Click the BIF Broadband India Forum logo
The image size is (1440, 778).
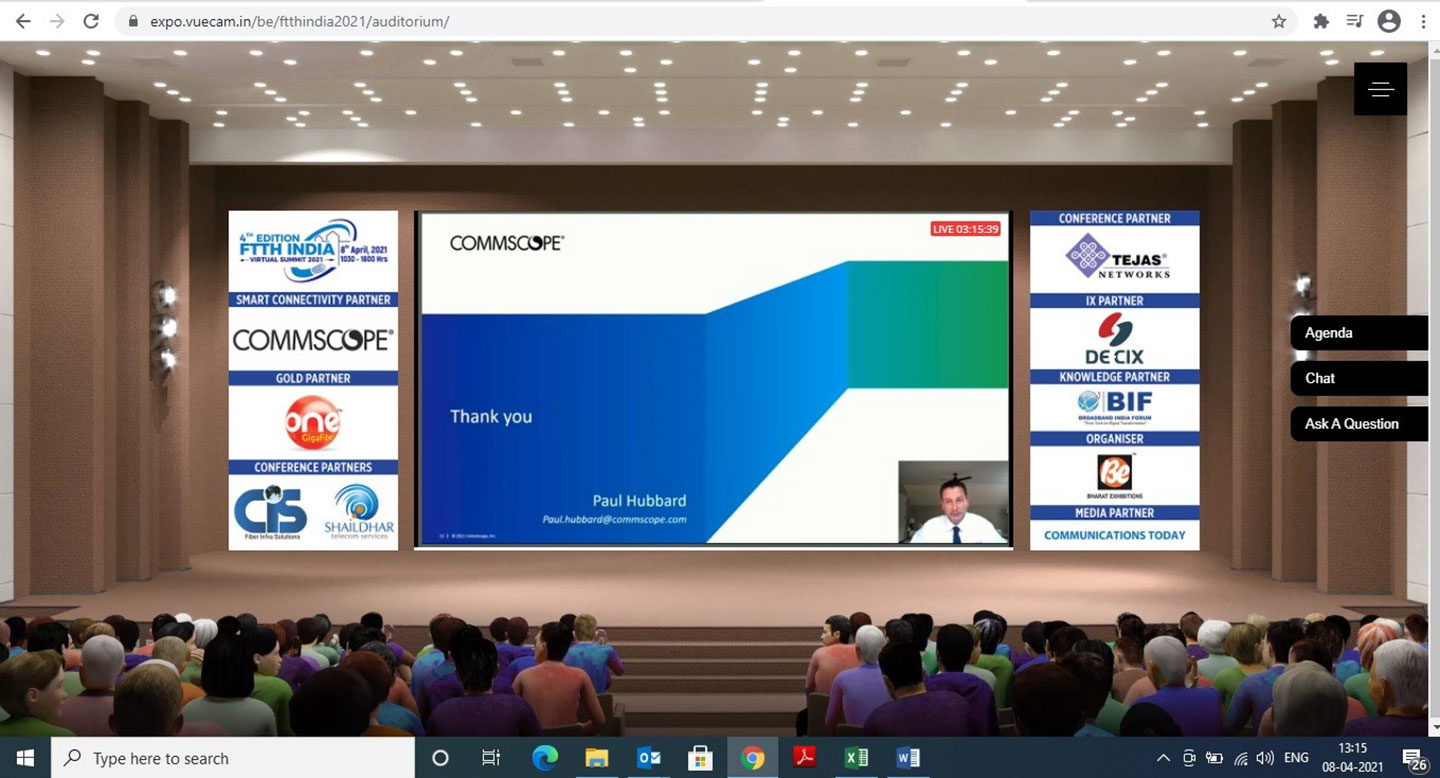tap(1115, 407)
